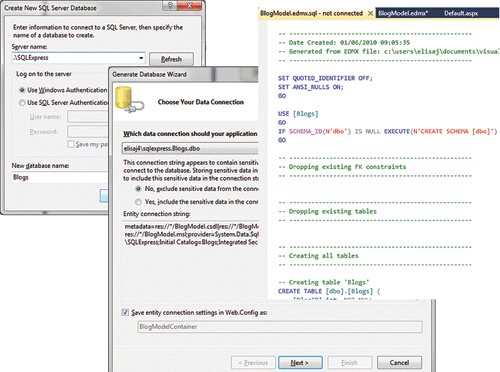500x372 pixels.
Task: Click the Cancel button in wizard
Action: pyautogui.click(x=399, y=363)
